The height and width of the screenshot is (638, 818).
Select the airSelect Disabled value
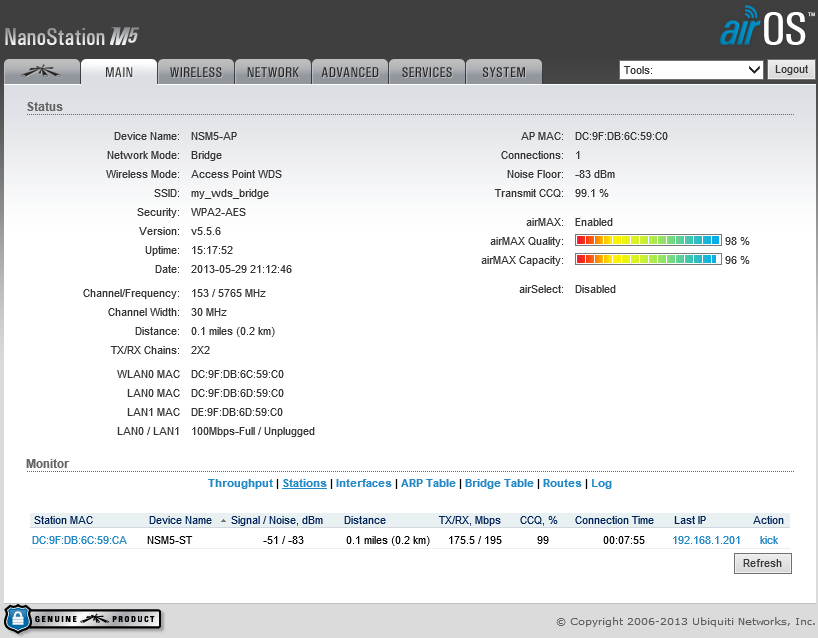pos(595,289)
